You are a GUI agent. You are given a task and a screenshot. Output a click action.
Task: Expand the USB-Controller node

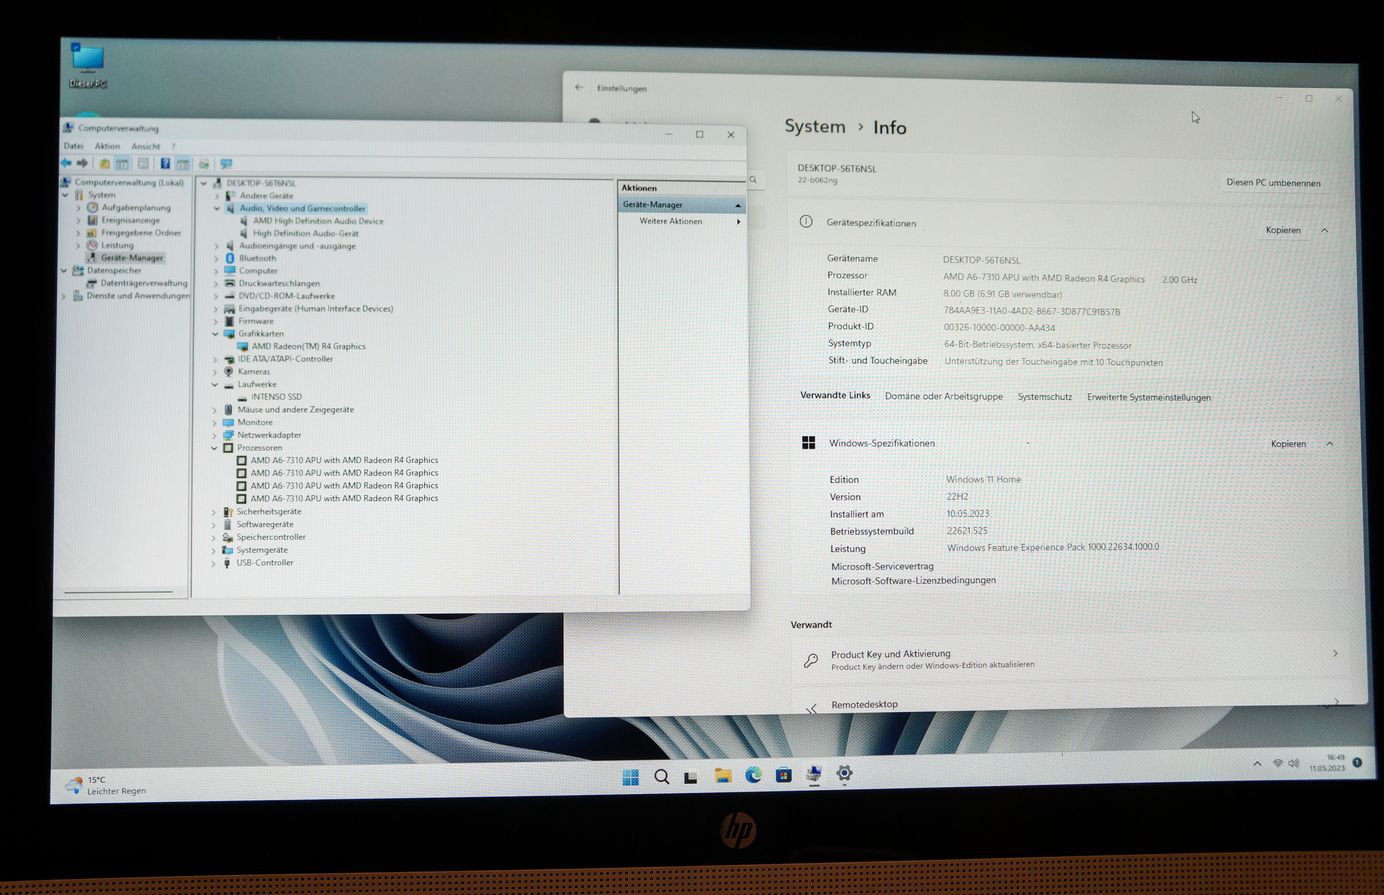pyautogui.click(x=214, y=563)
